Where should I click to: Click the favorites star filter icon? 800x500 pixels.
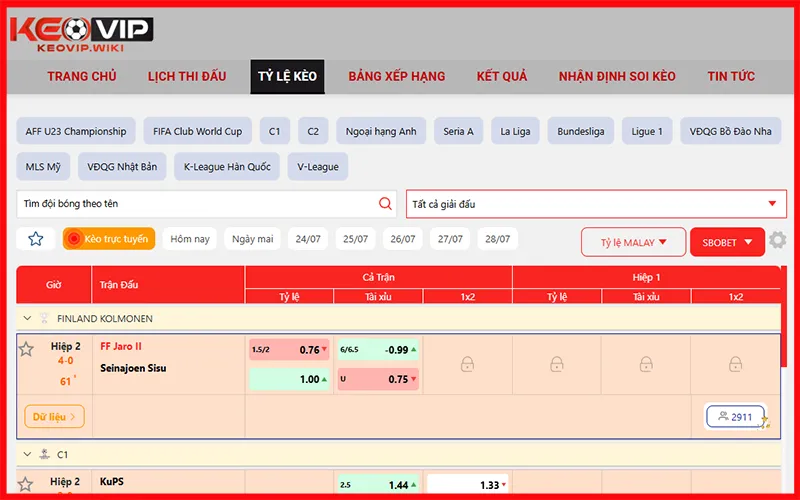coord(36,239)
